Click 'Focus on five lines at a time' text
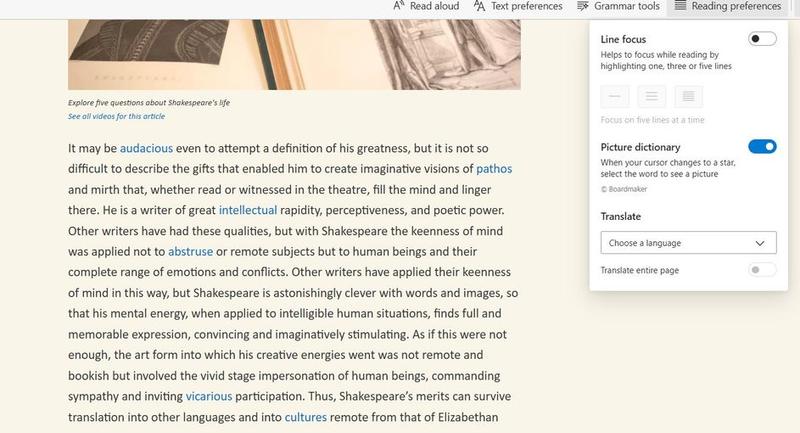Image resolution: width=800 pixels, height=433 pixels. click(x=652, y=120)
